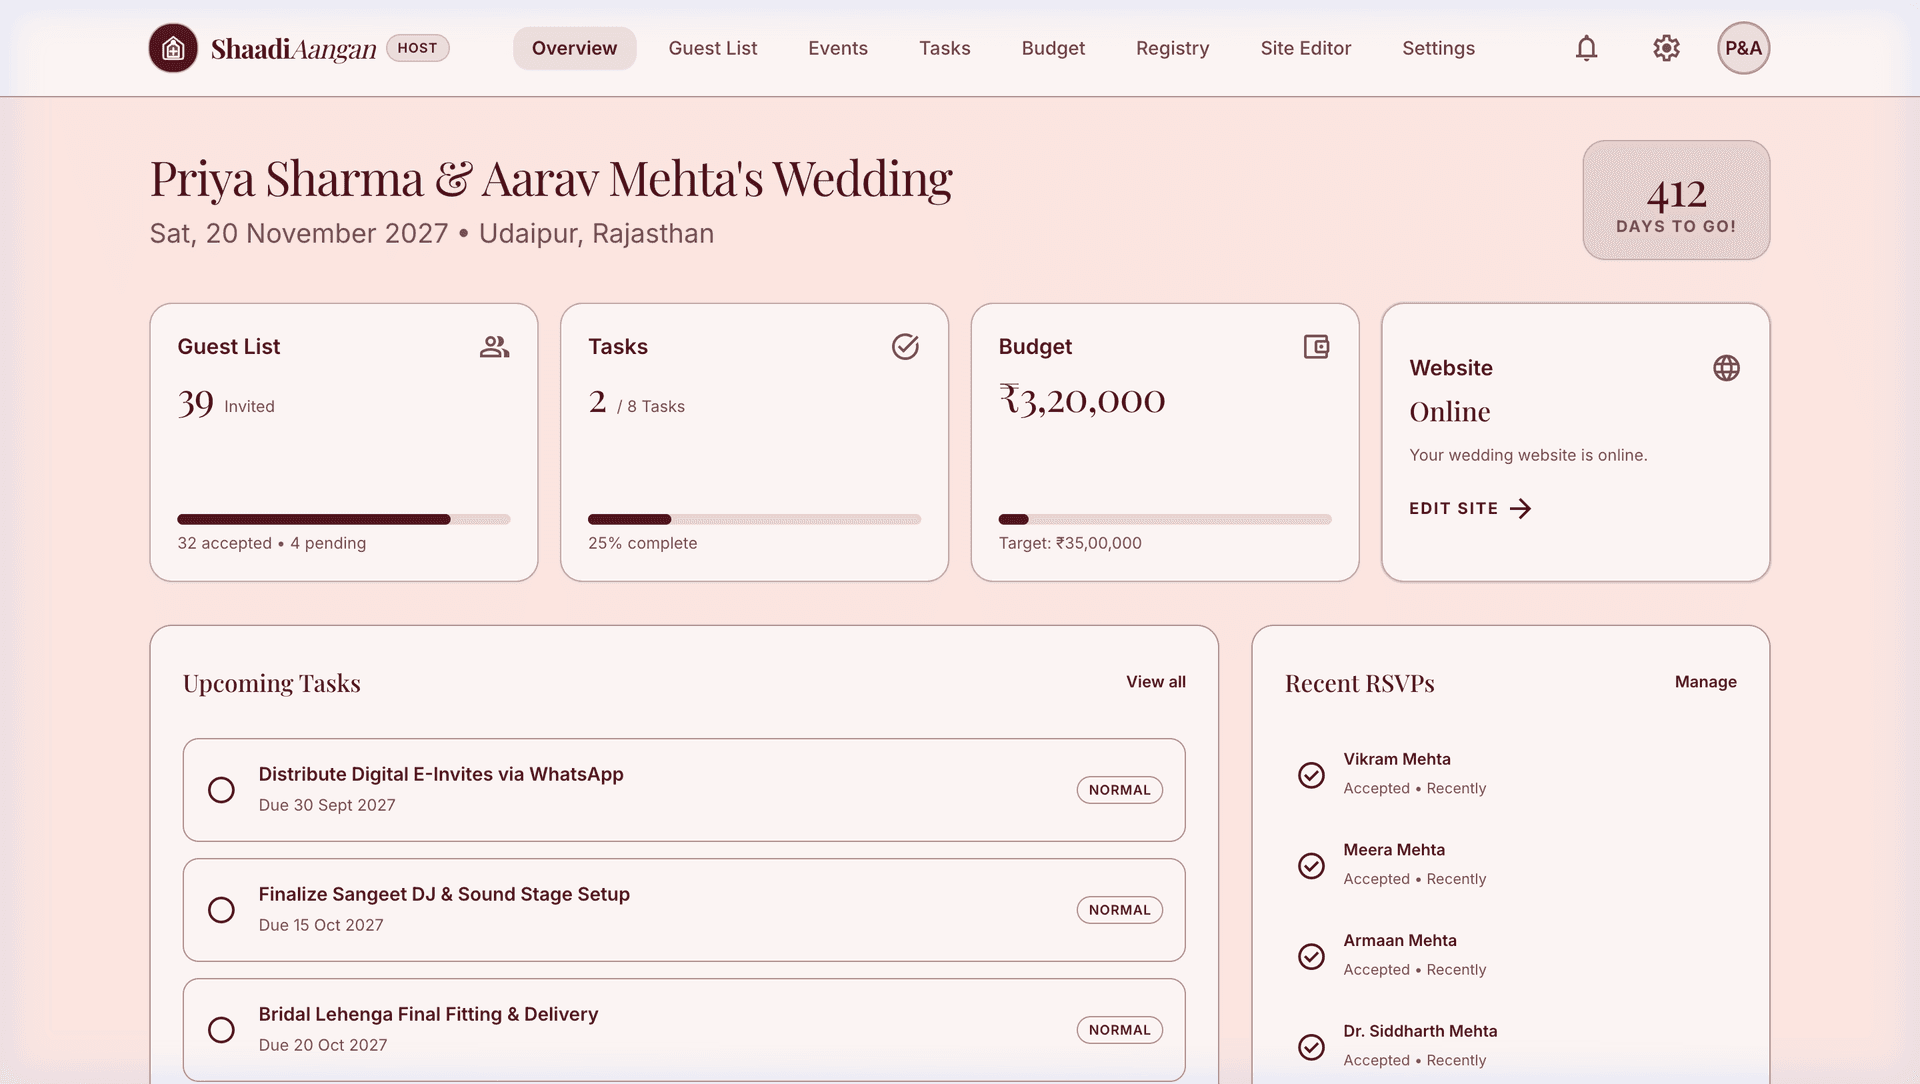The height and width of the screenshot is (1084, 1920).
Task: Click "Finalize Sangeet DJ & Sound Stage Setup"
Action: (444, 894)
